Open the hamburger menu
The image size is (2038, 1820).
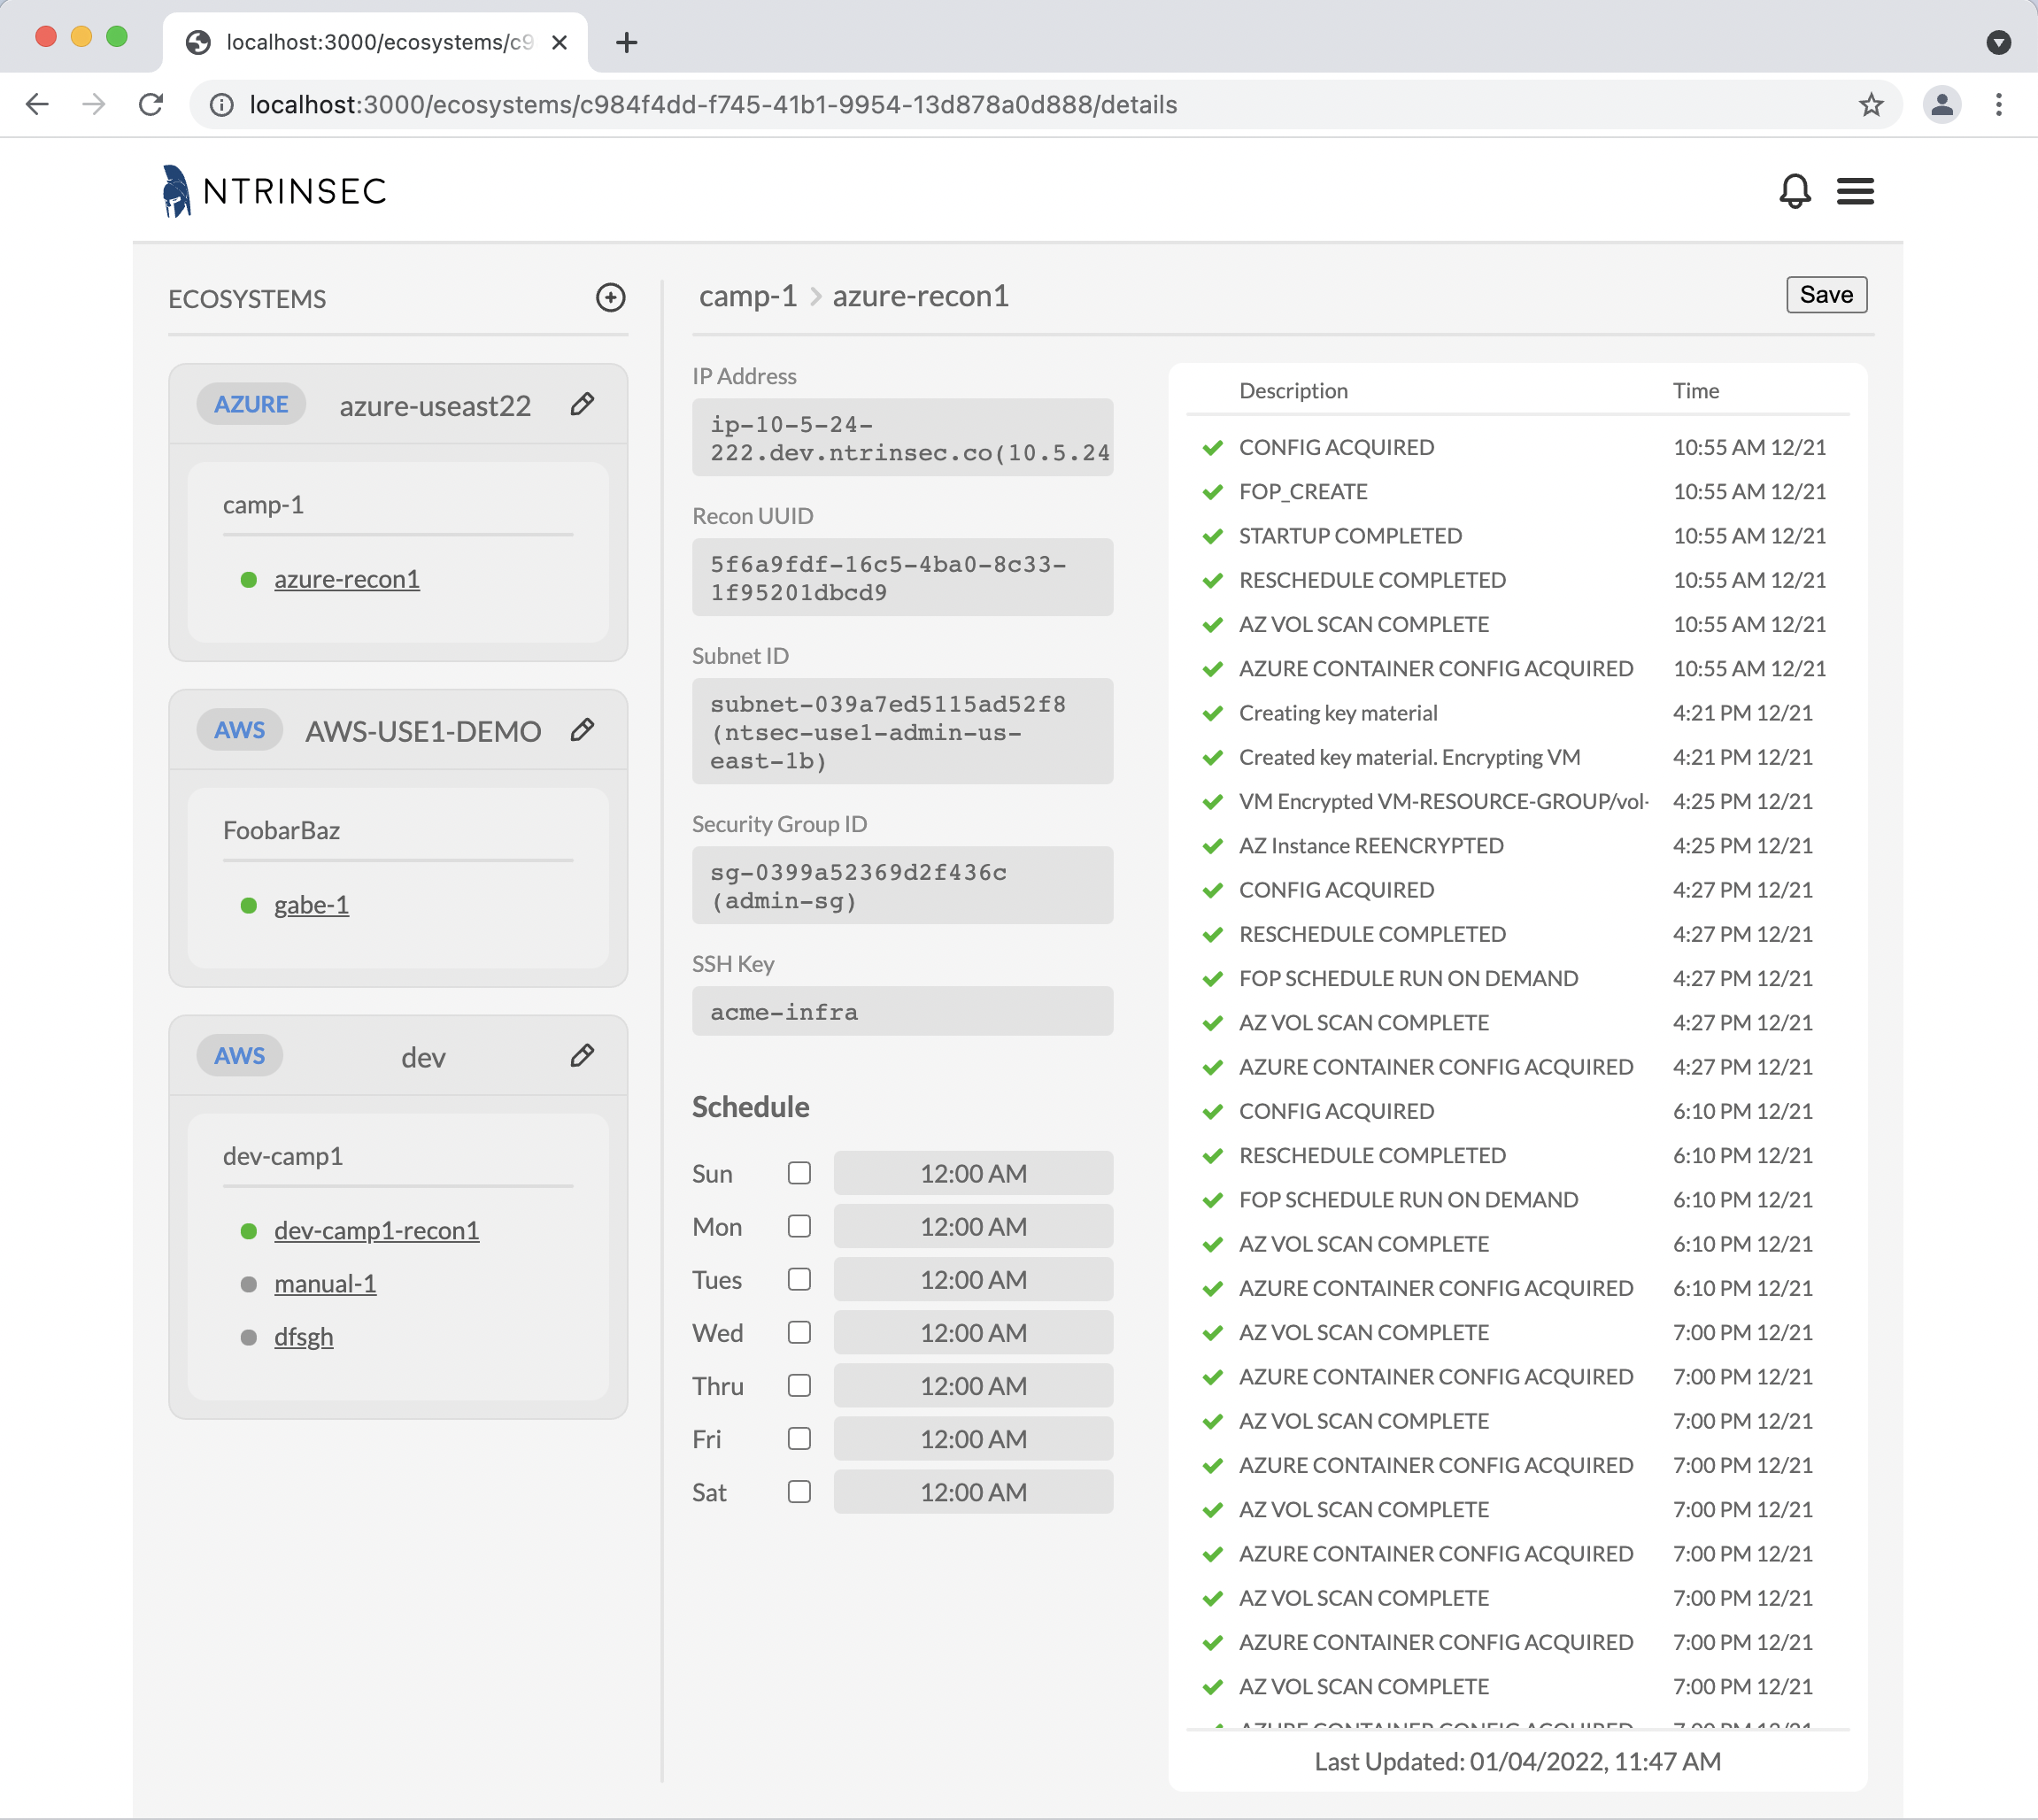pyautogui.click(x=1854, y=190)
